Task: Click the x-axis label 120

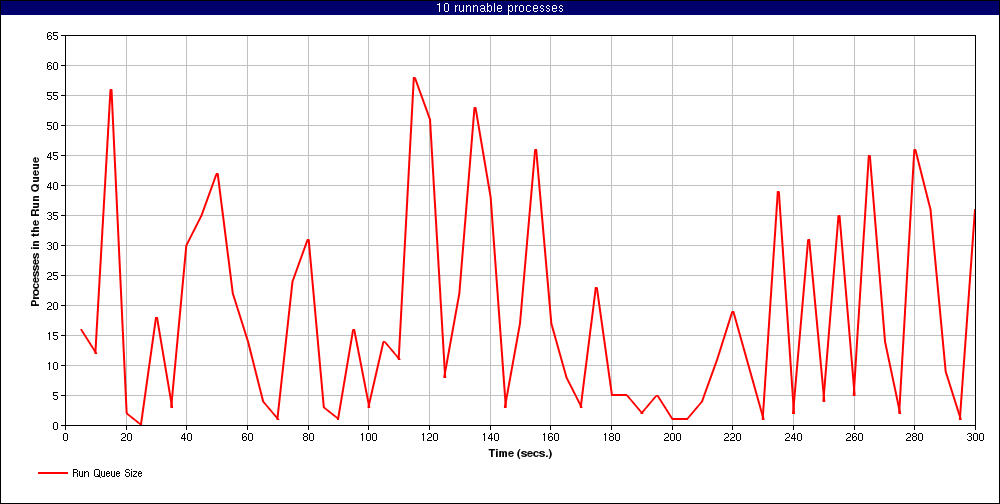Action: tap(429, 437)
